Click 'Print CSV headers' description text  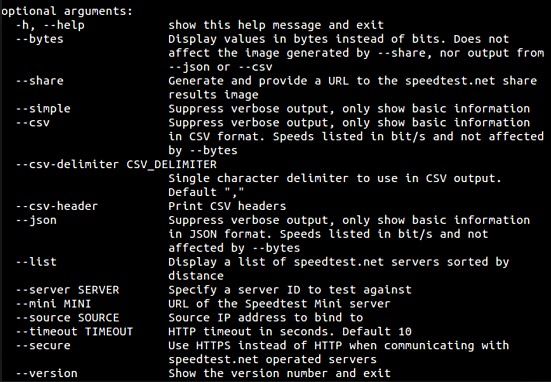click(x=227, y=206)
